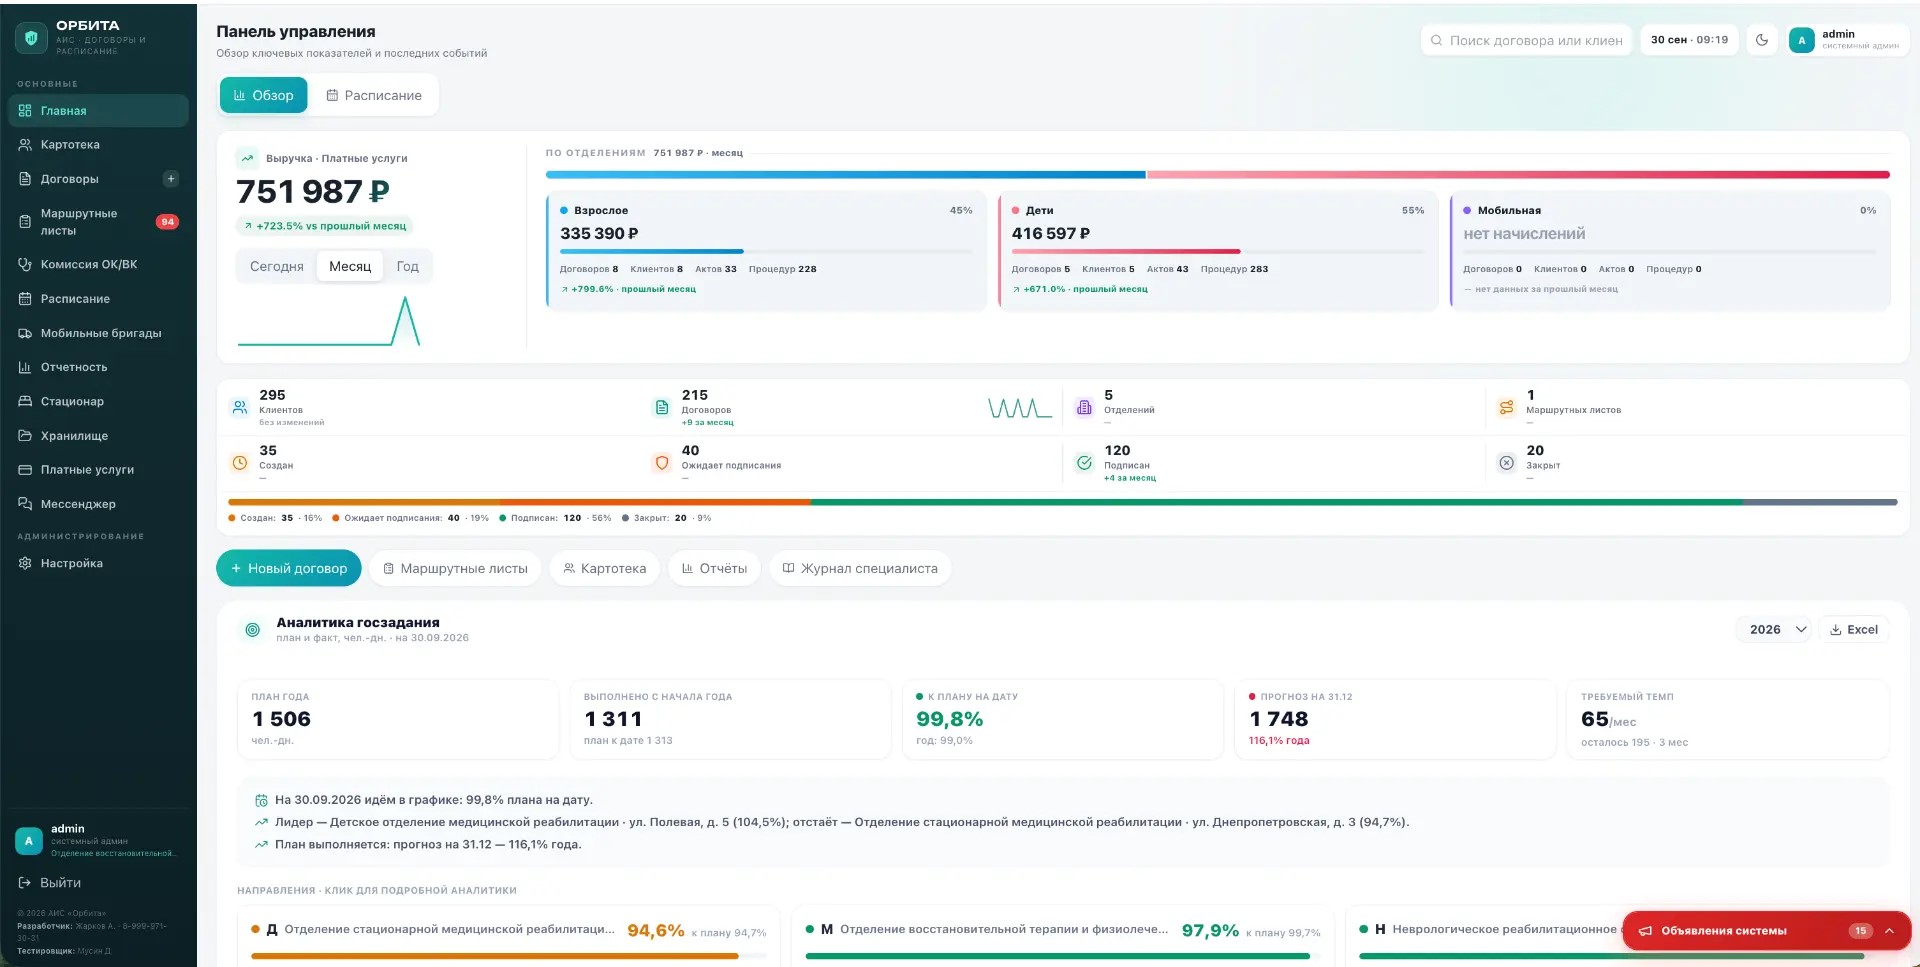
Task: Click the 215 Договоров document icon
Action: point(662,407)
